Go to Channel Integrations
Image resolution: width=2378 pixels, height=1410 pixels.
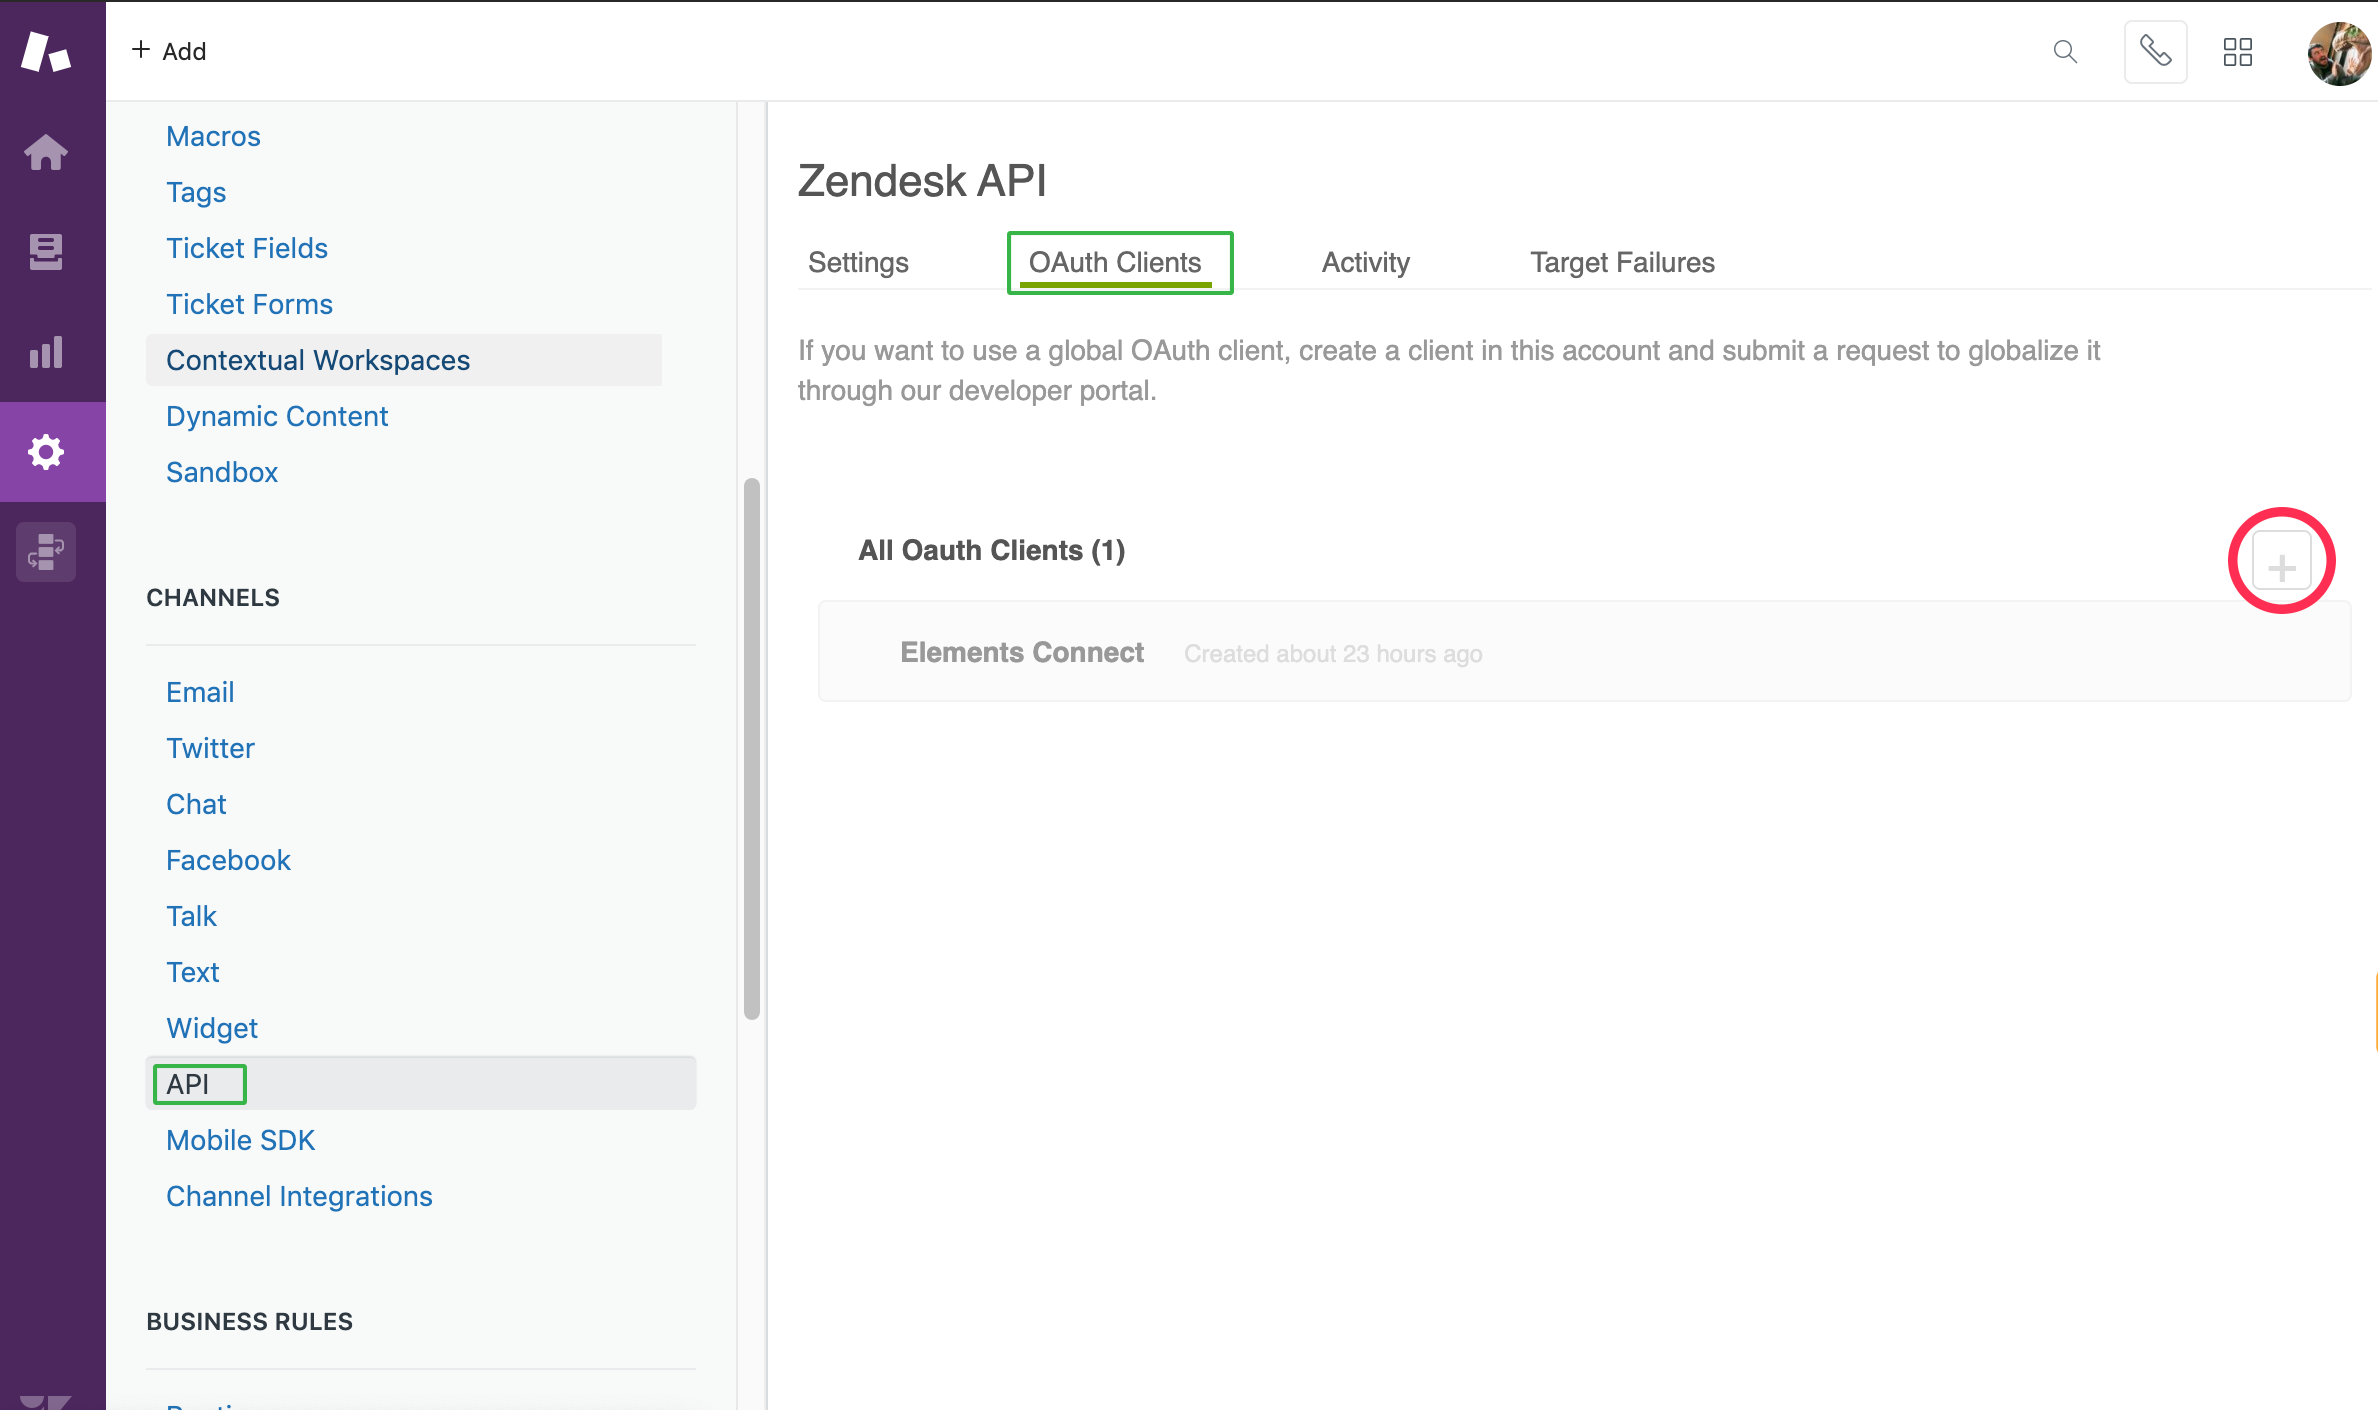point(299,1196)
